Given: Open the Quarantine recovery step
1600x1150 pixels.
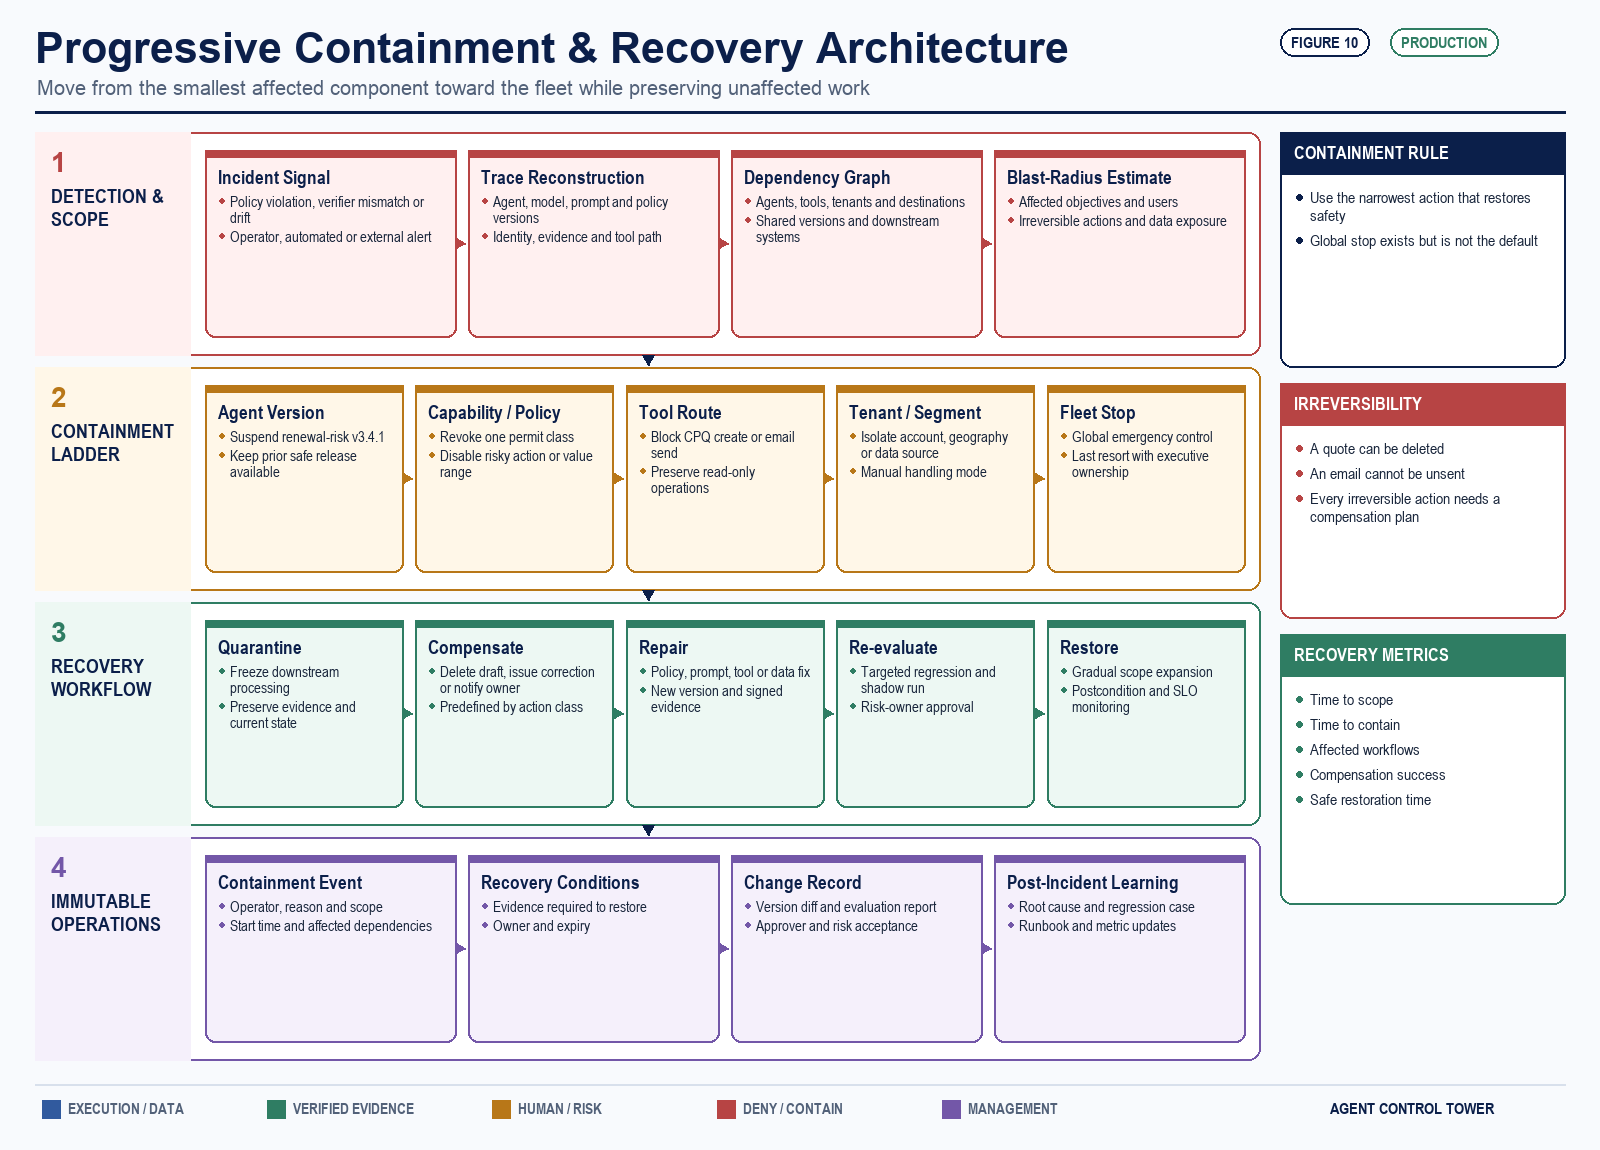Looking at the screenshot, I should pyautogui.click(x=304, y=714).
